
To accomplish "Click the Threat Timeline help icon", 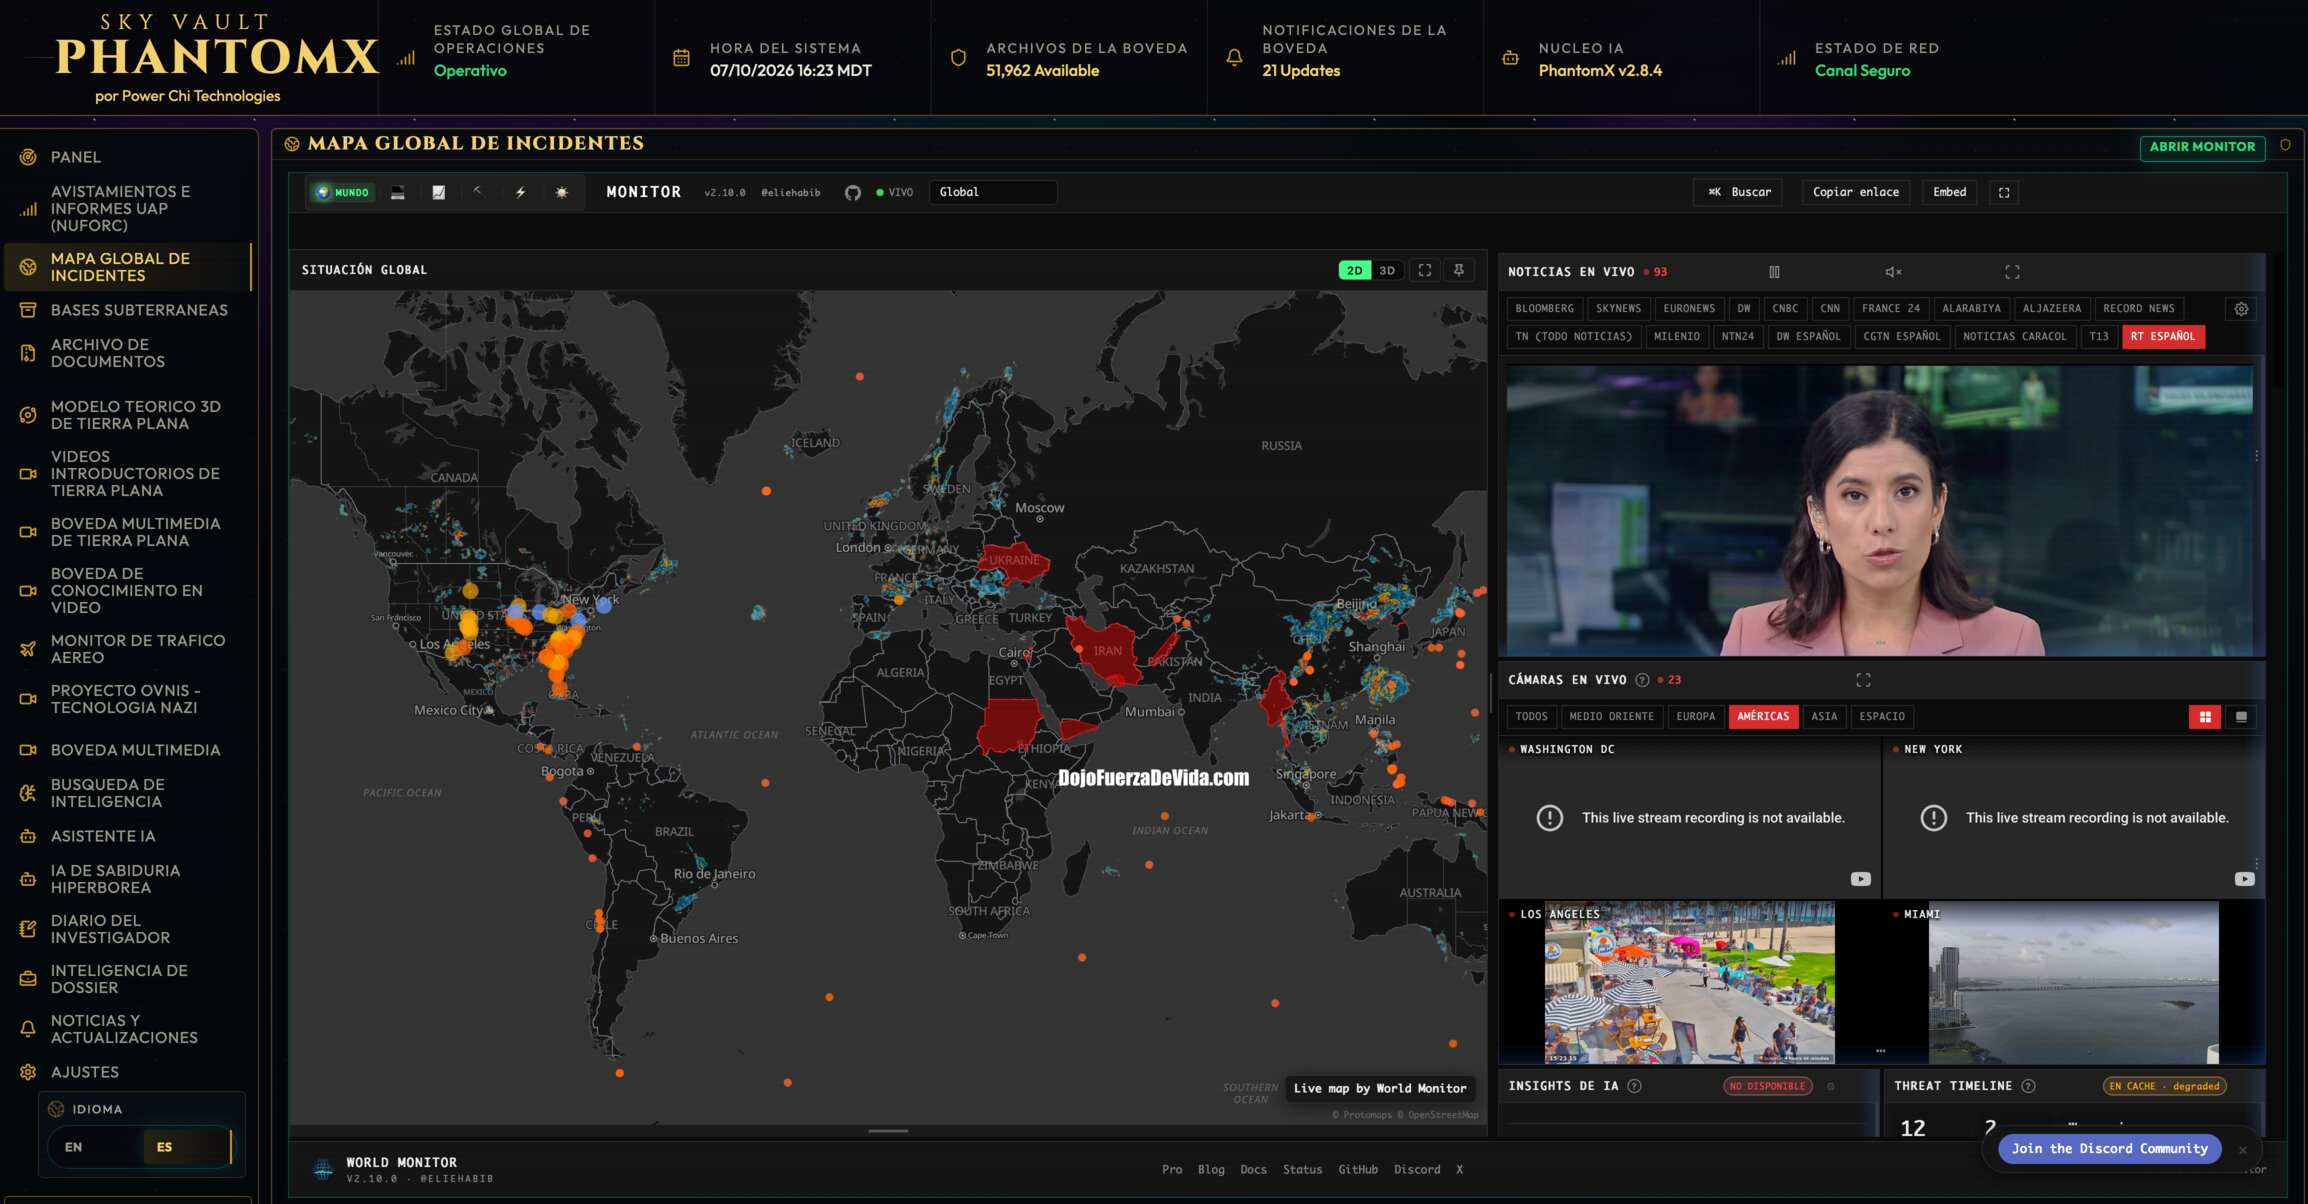I will click(2028, 1086).
